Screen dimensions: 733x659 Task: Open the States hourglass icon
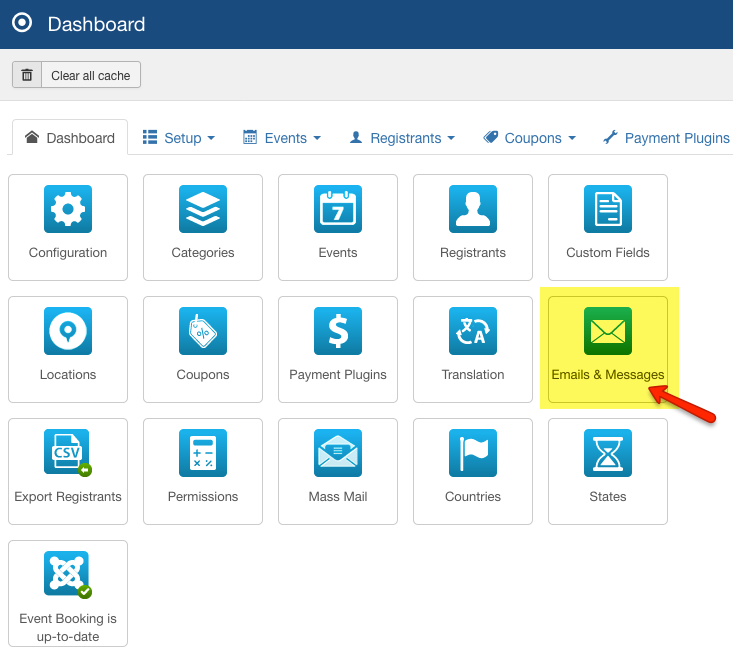point(608,453)
